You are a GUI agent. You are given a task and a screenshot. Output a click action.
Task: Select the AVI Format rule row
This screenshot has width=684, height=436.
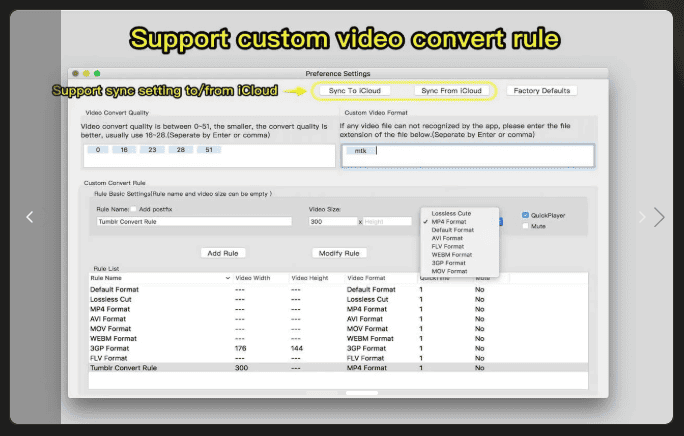pos(338,319)
